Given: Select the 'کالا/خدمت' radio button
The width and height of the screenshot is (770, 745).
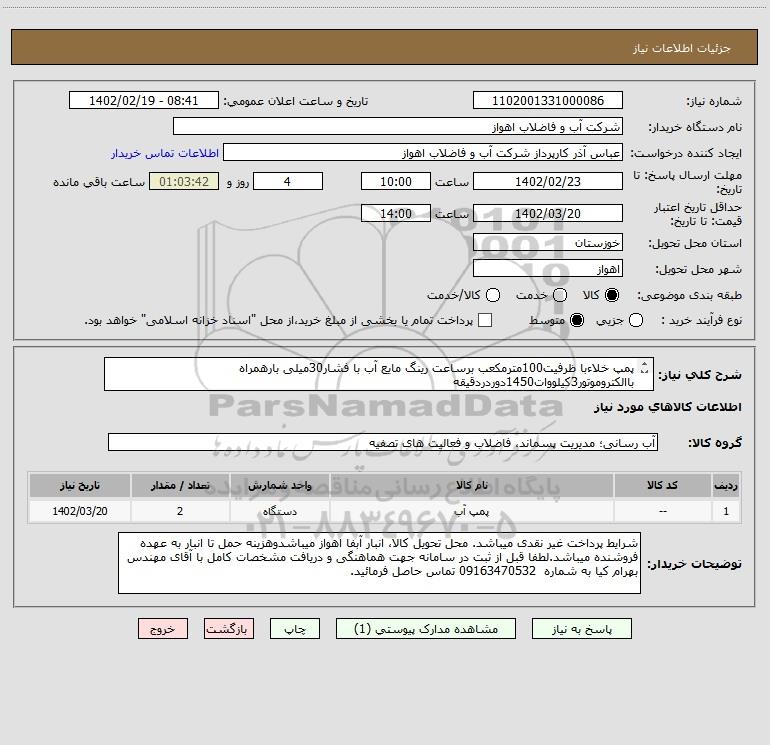Looking at the screenshot, I should 493,295.
